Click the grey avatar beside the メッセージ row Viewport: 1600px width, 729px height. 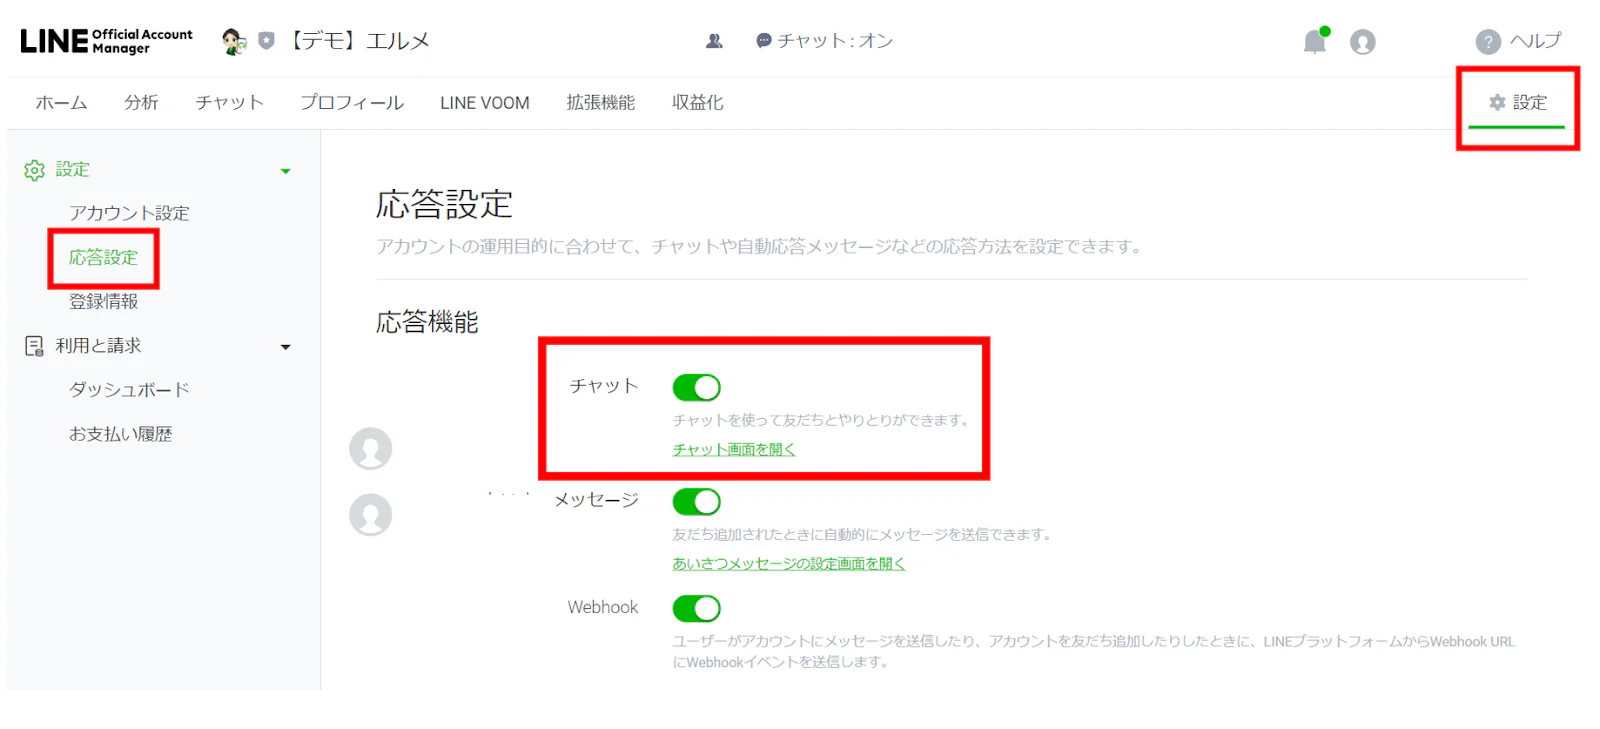pyautogui.click(x=371, y=514)
